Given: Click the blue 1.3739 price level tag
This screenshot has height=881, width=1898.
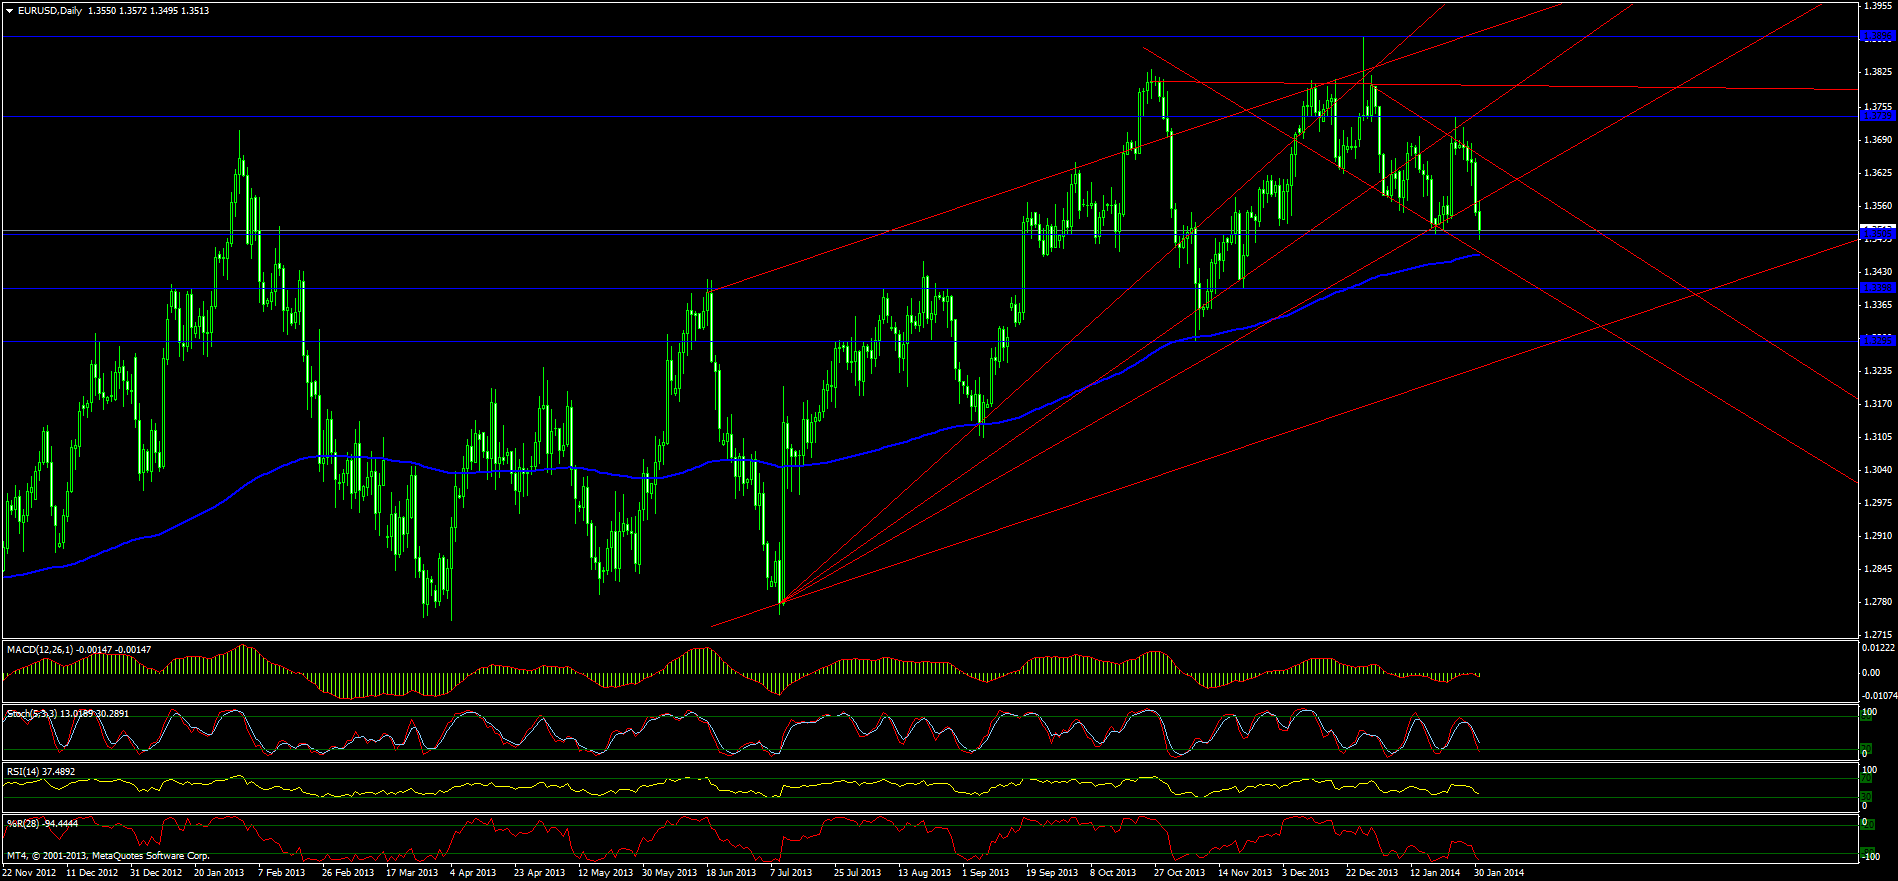Looking at the screenshot, I should point(1876,116).
